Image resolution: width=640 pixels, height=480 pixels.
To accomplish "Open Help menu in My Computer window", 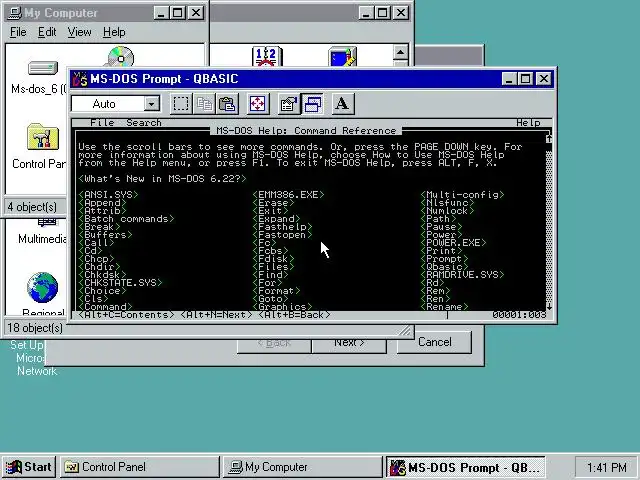I will click(x=114, y=32).
